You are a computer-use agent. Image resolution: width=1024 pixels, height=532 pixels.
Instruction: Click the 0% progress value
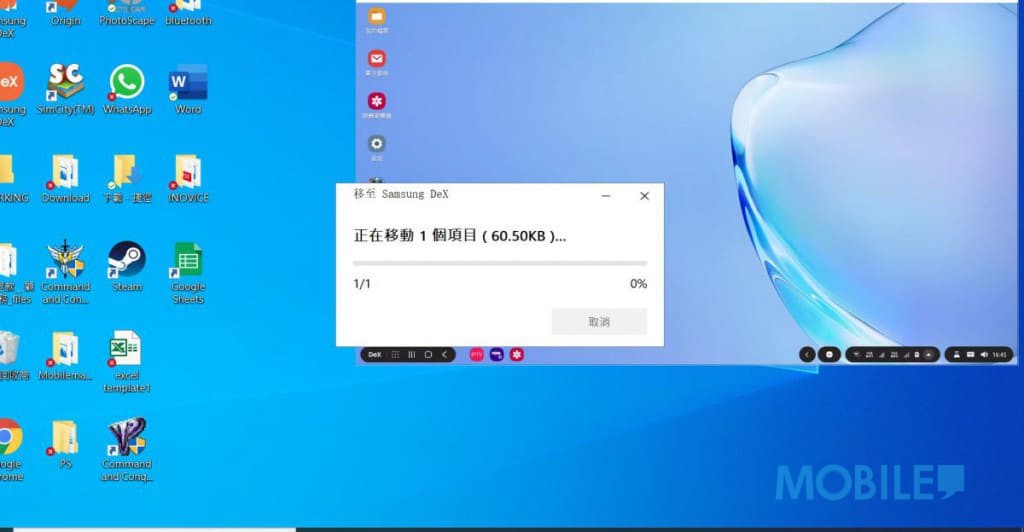tap(639, 283)
